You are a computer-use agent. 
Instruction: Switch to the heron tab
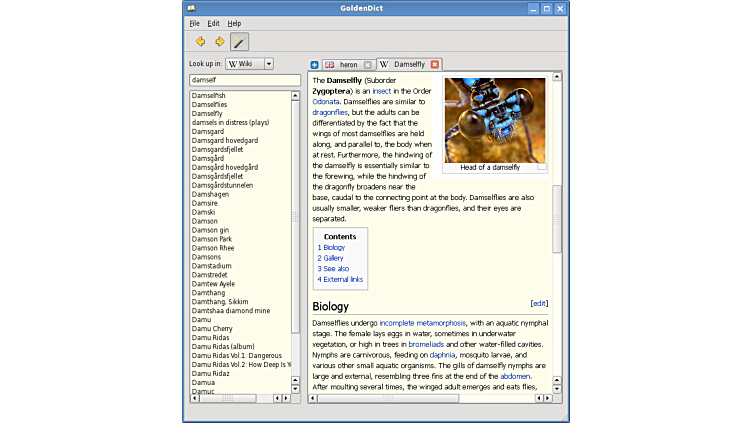pos(347,64)
